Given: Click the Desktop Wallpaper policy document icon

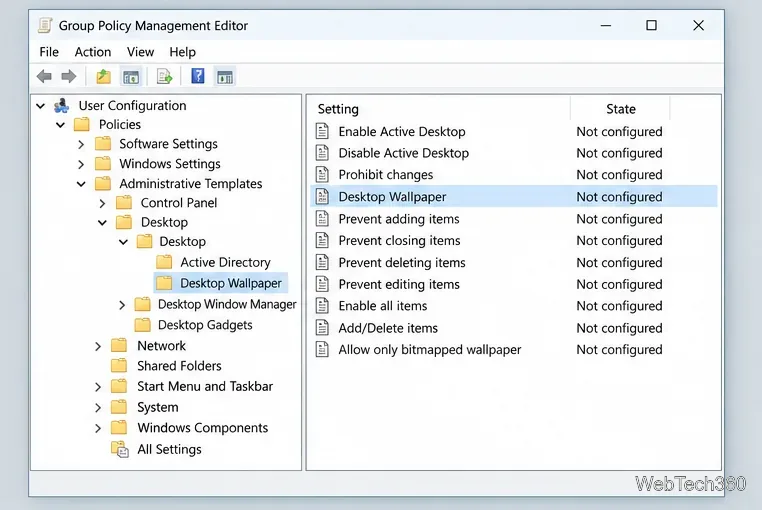Looking at the screenshot, I should (322, 196).
